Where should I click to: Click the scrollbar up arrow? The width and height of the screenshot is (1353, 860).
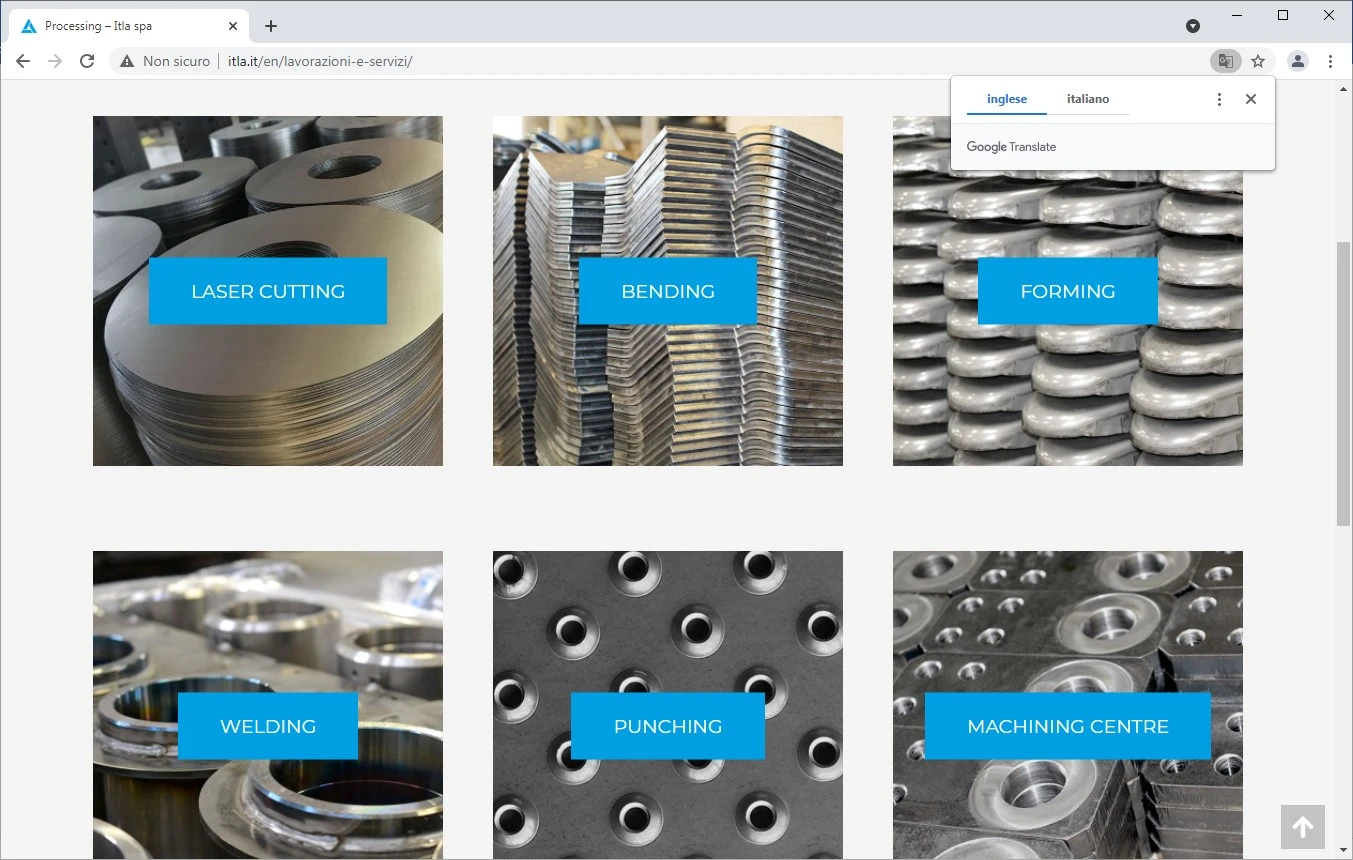click(x=1344, y=88)
